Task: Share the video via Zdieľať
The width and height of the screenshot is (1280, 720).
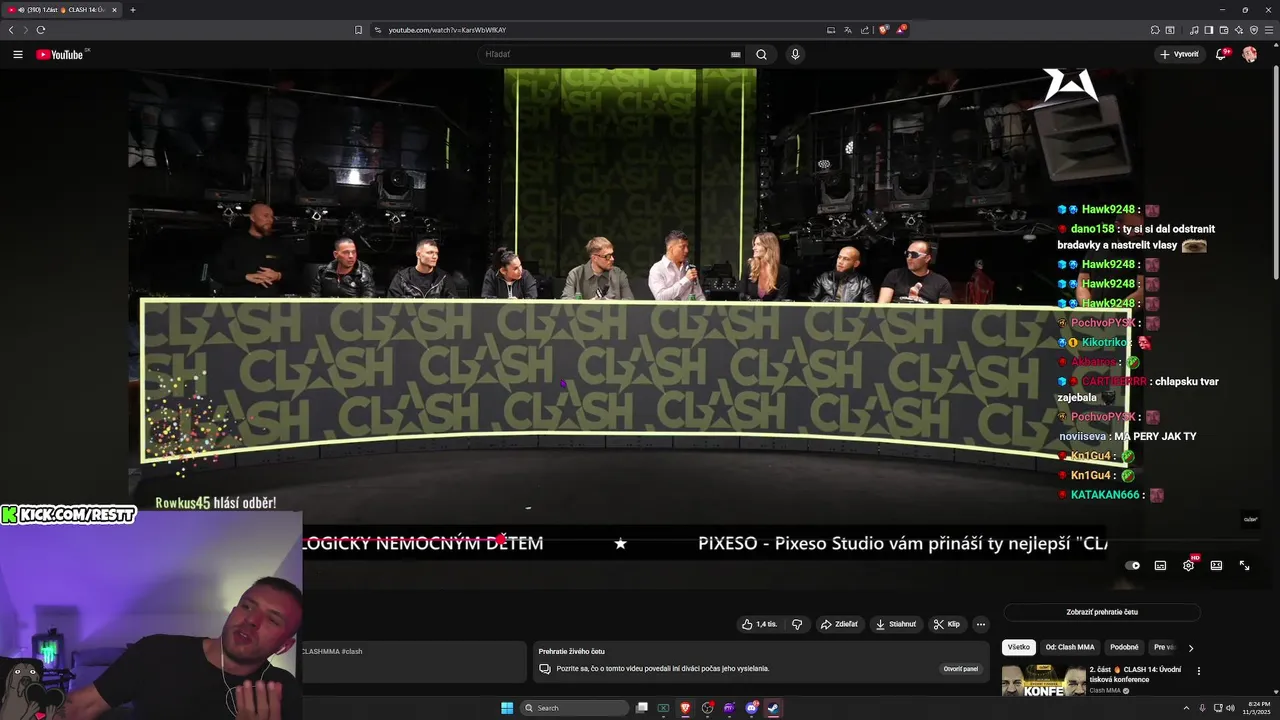Action: pos(839,624)
